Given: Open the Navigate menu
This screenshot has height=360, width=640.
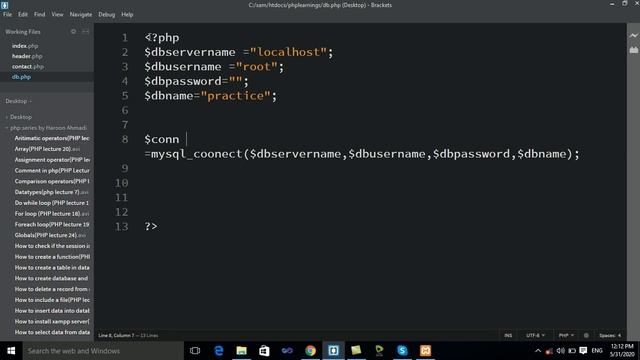Looking at the screenshot, I should [80, 14].
